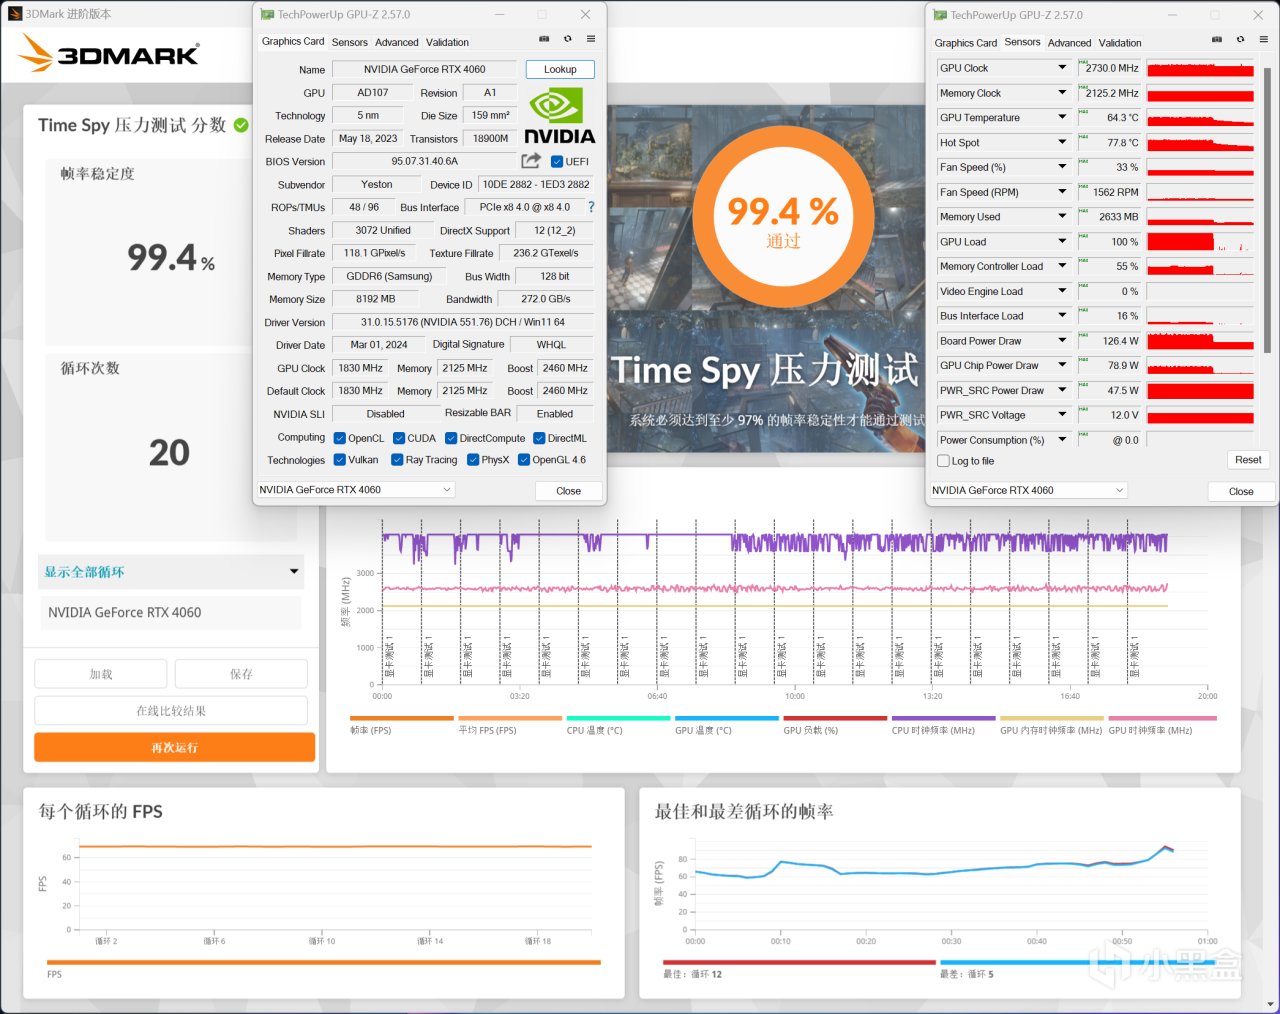Open the Fan Speed (RPM) sensor dropdown
Image resolution: width=1280 pixels, height=1014 pixels.
click(1062, 192)
